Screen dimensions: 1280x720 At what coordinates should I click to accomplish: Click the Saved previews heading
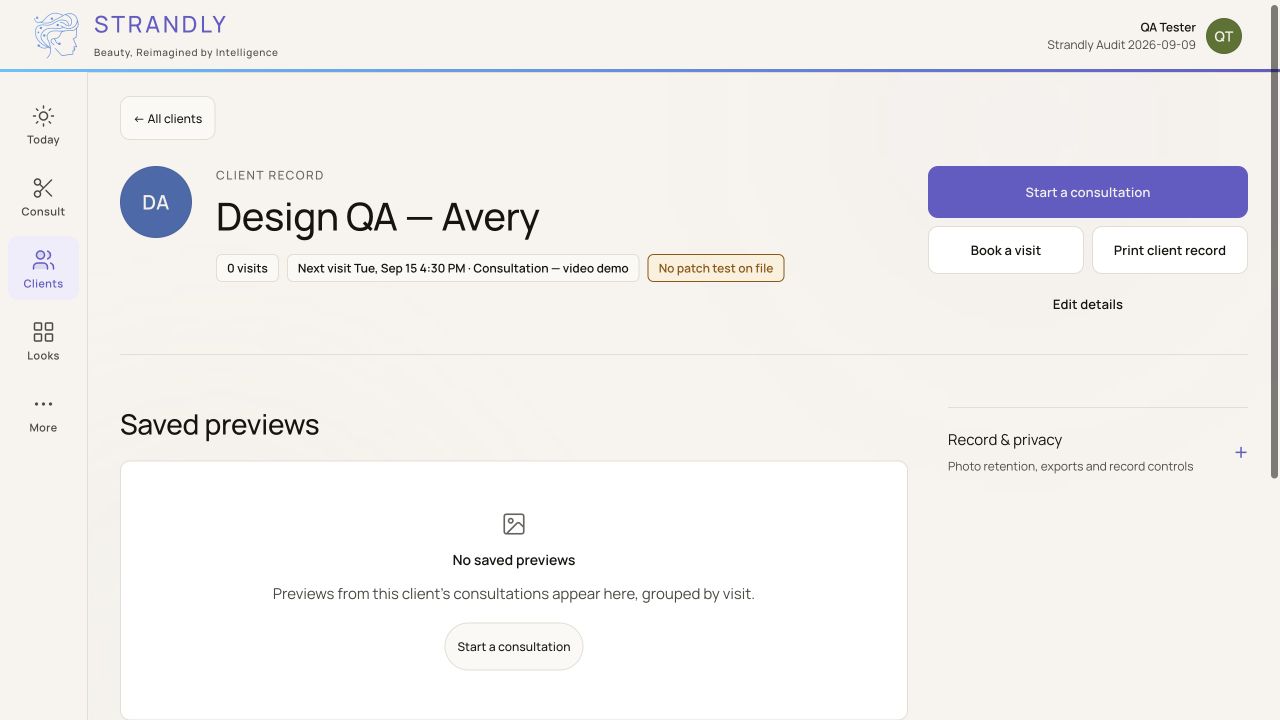pyautogui.click(x=220, y=424)
